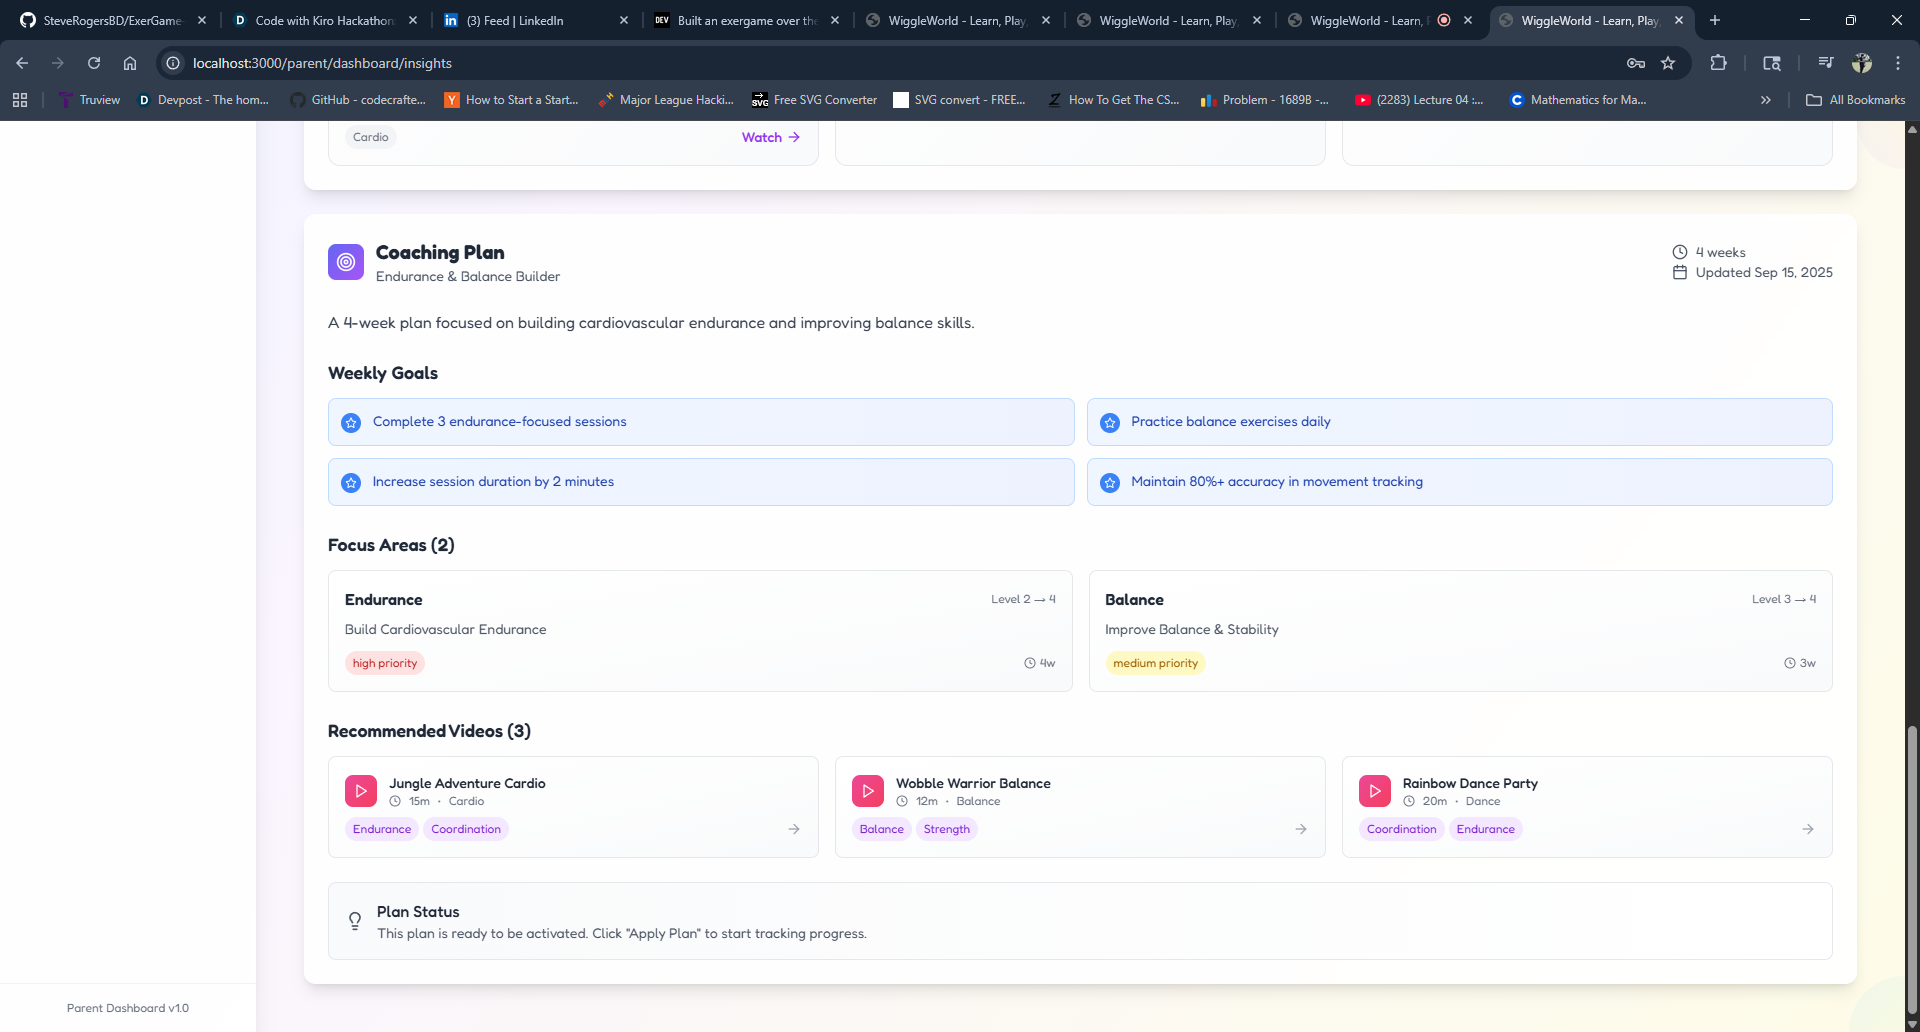Open Wobble Warrior Balance via its arrow
The width and height of the screenshot is (1920, 1032).
point(1301,829)
